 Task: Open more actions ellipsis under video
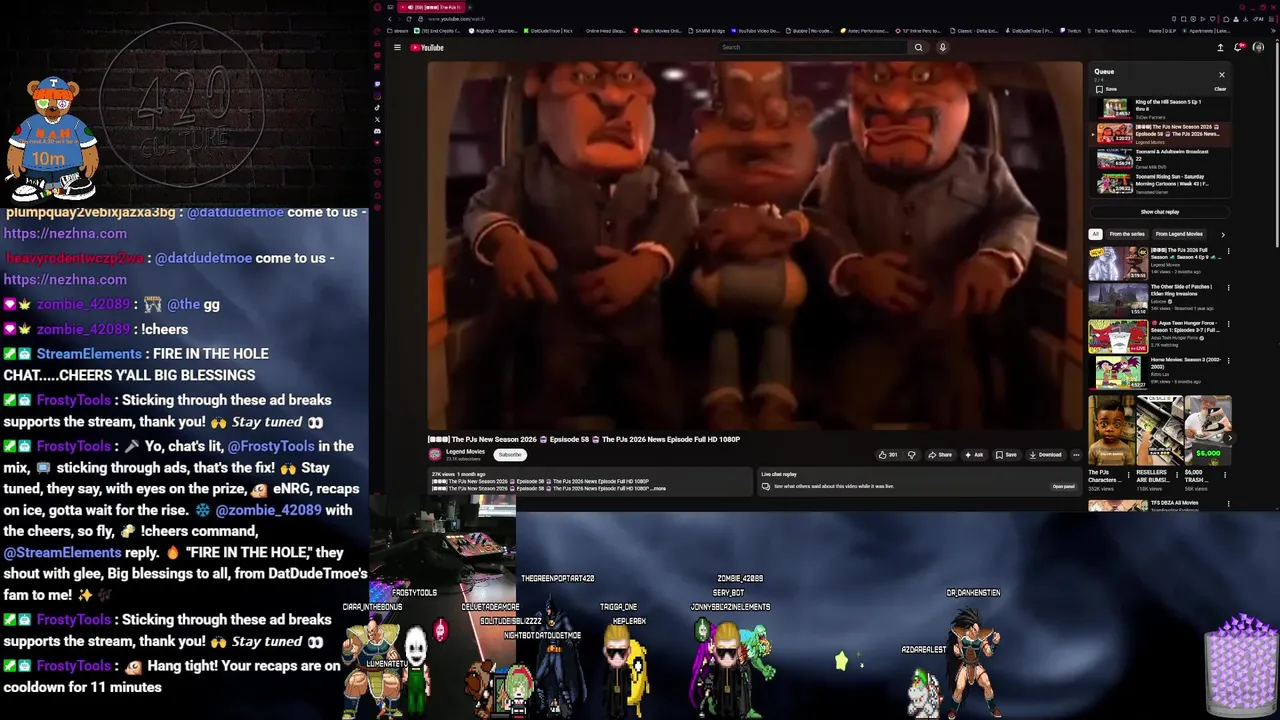click(1076, 455)
